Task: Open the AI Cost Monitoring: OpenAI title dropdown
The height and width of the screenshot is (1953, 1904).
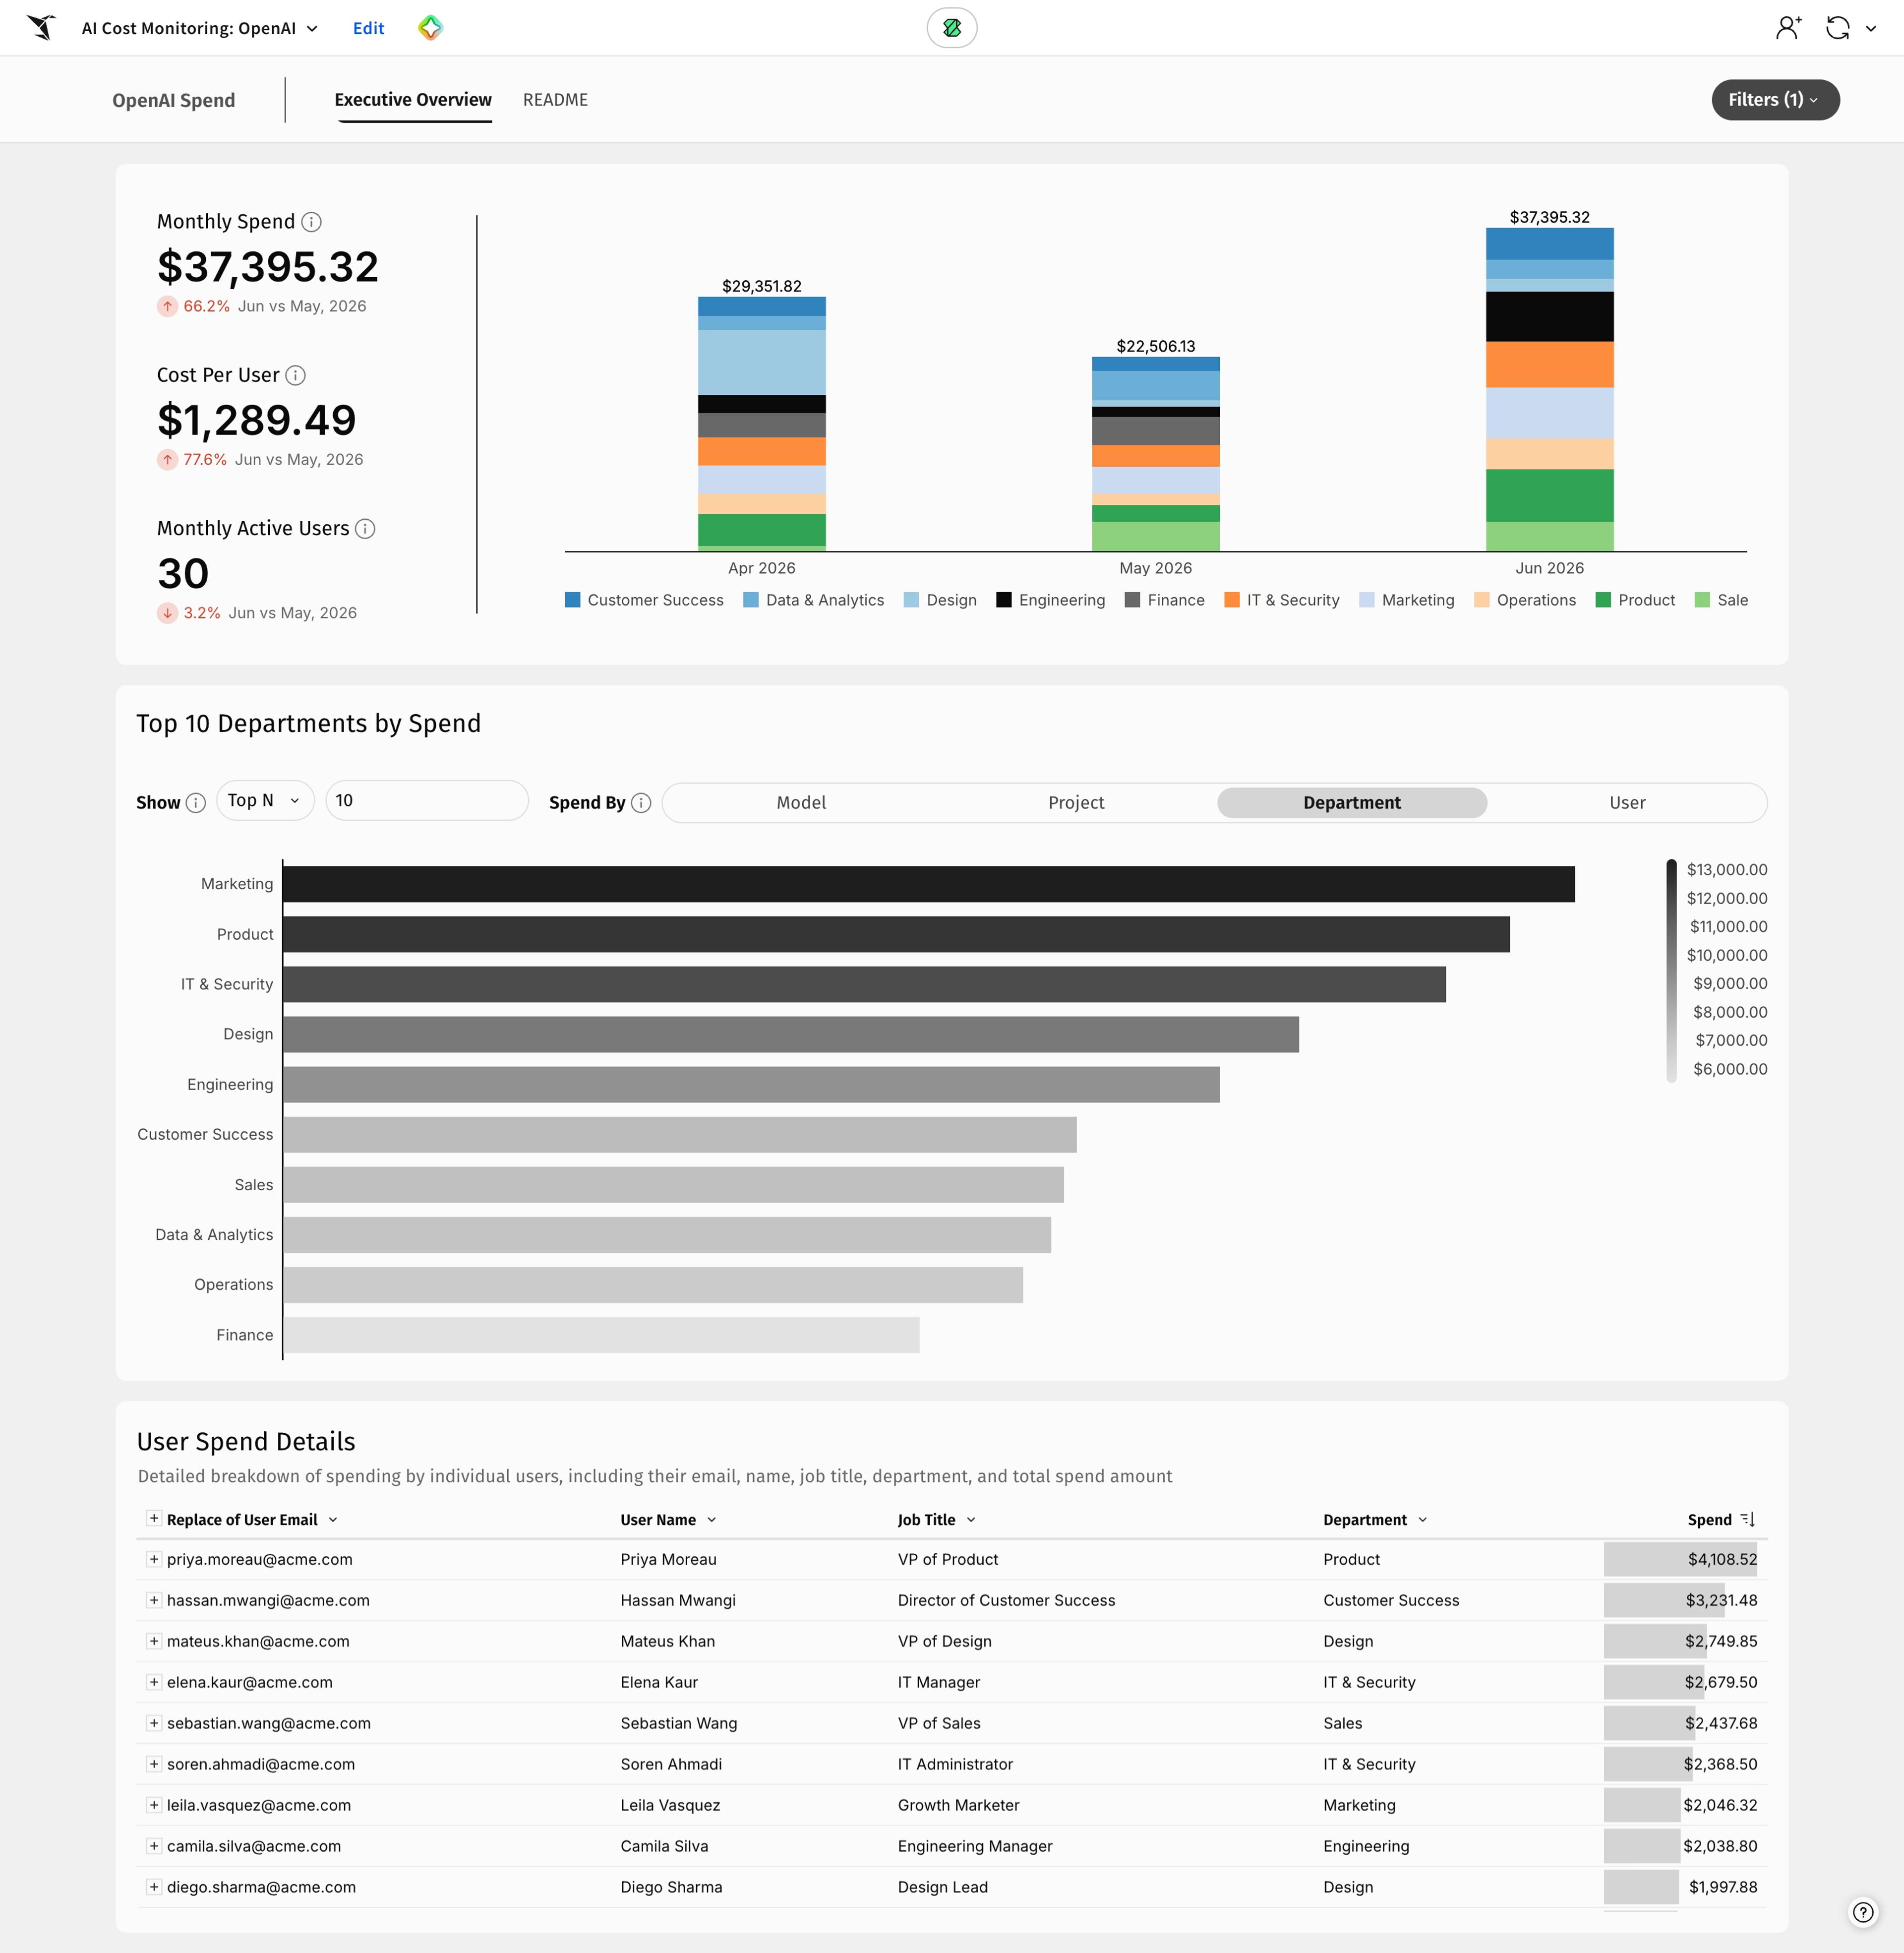Action: [x=199, y=28]
